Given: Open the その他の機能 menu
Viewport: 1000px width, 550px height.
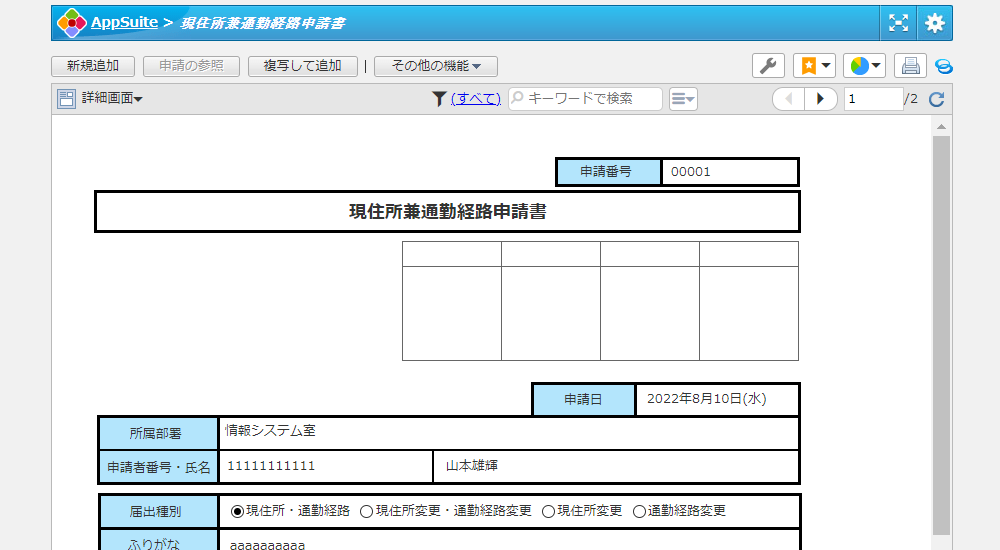Looking at the screenshot, I should click(436, 66).
